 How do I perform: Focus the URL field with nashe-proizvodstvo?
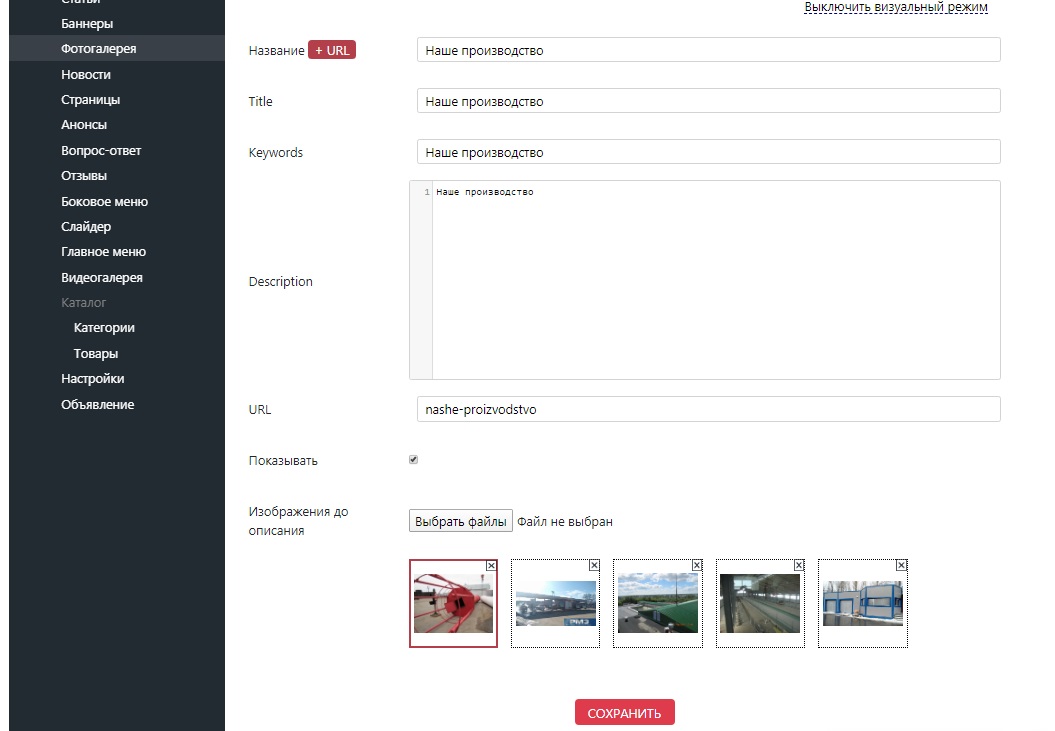click(708, 409)
